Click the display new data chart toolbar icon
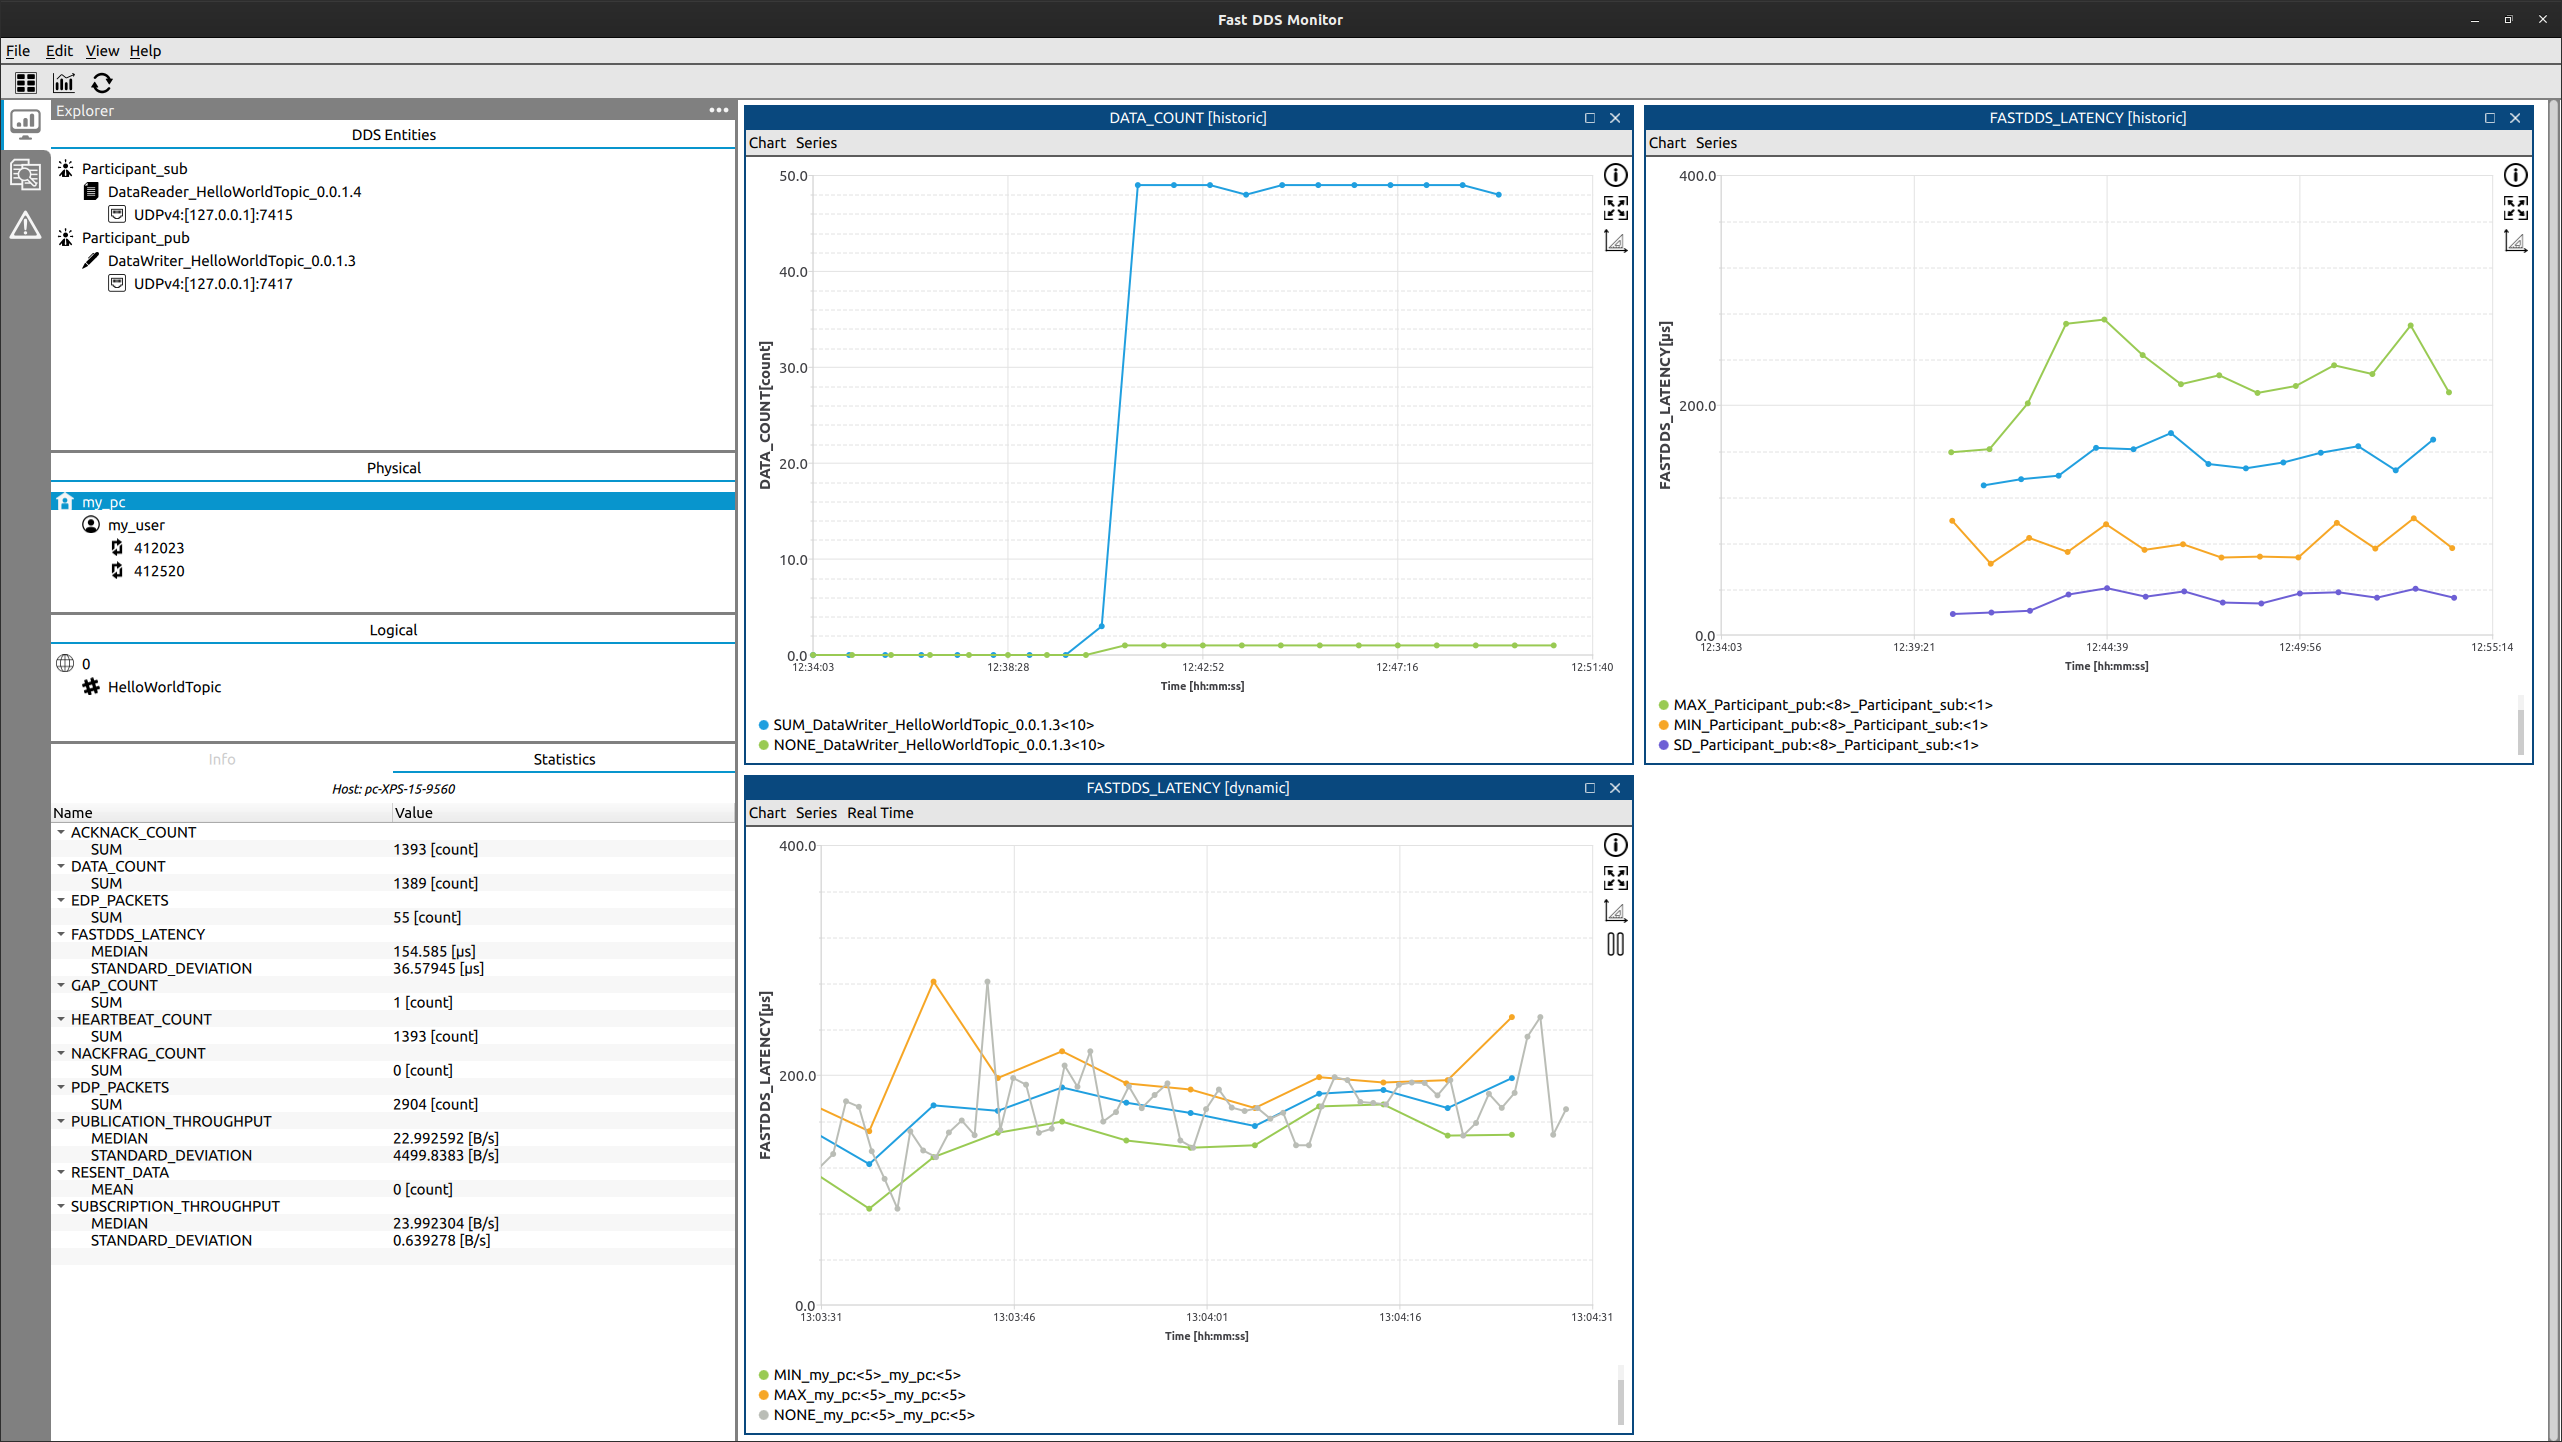The image size is (2562, 1442). click(64, 83)
